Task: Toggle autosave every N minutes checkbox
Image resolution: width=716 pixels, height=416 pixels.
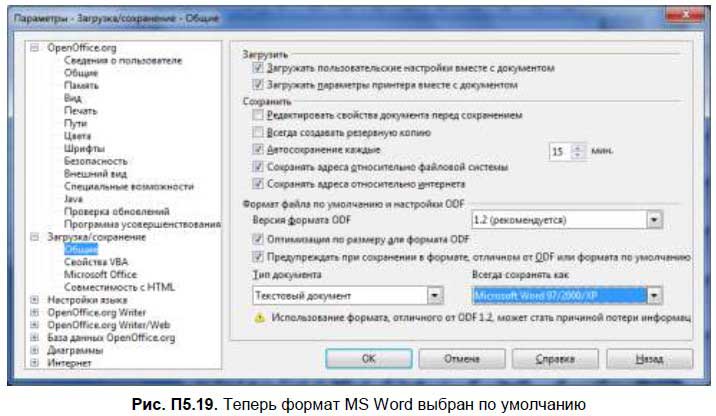Action: [258, 149]
